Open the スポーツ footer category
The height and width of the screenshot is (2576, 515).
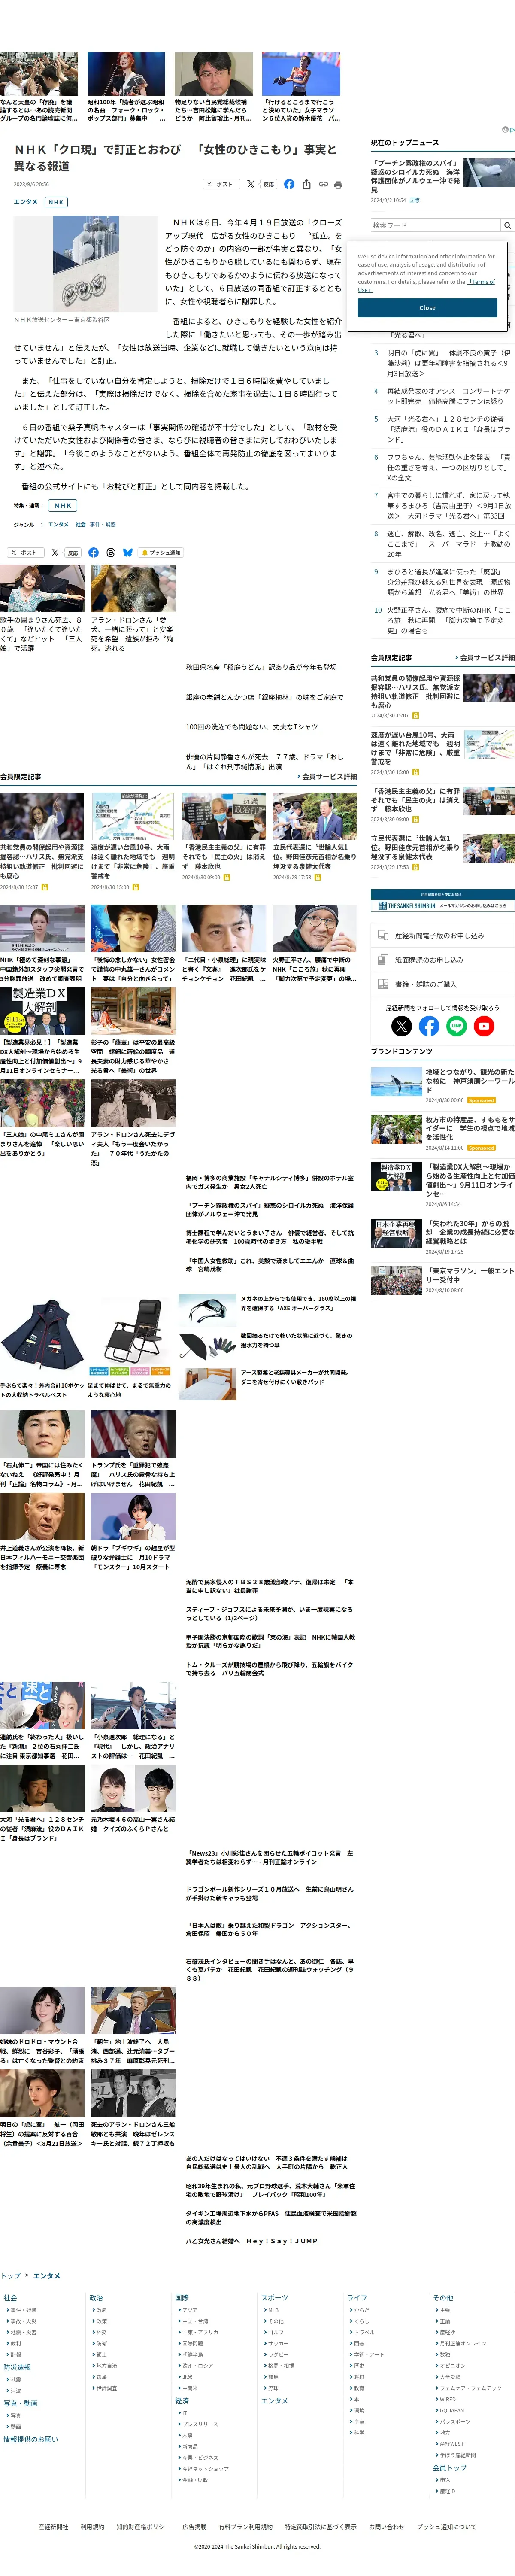pos(274,2298)
